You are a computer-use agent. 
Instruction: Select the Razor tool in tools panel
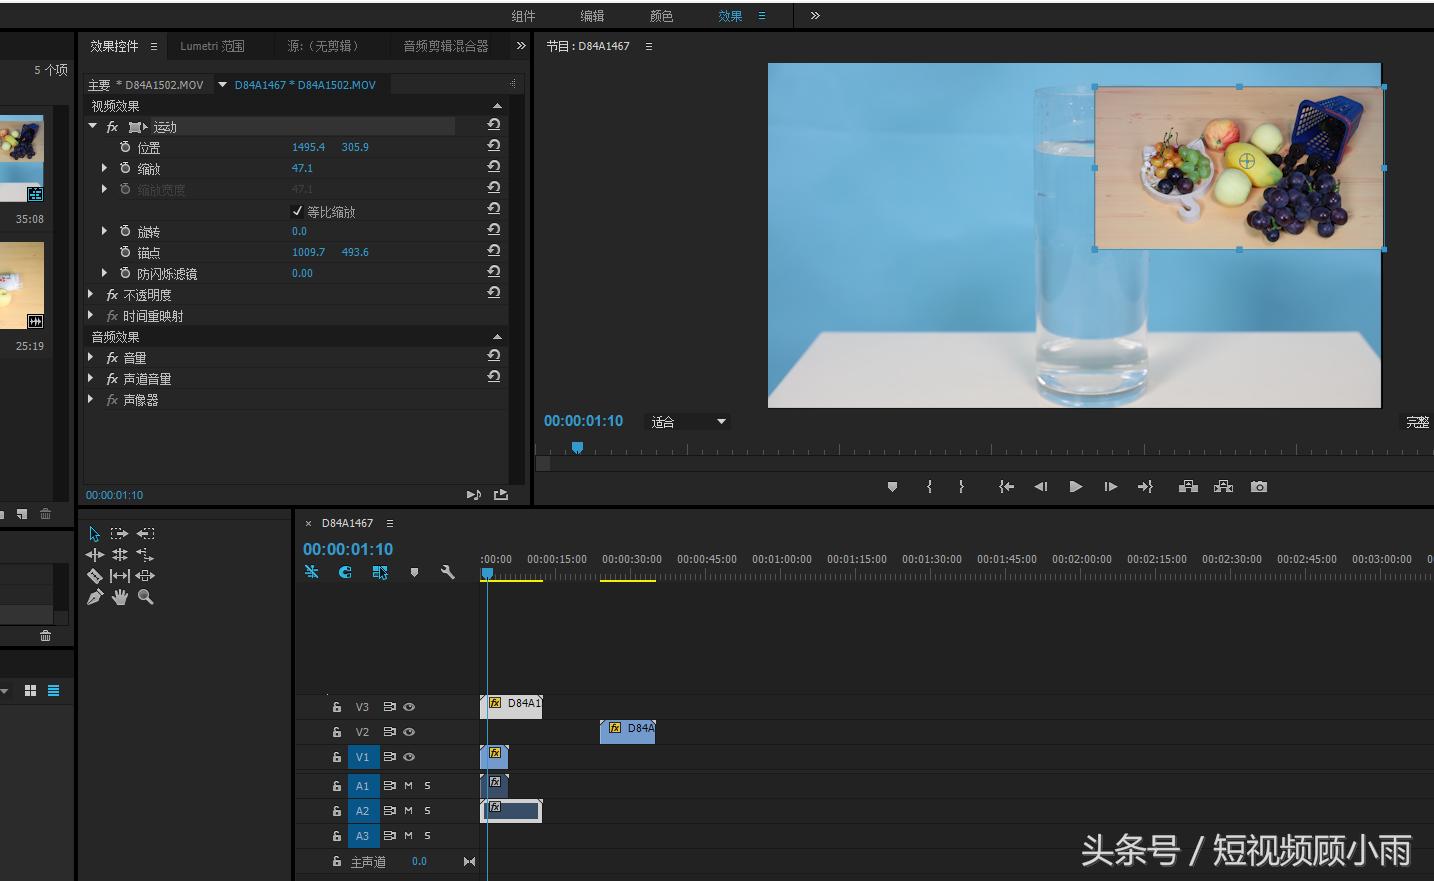(x=95, y=576)
